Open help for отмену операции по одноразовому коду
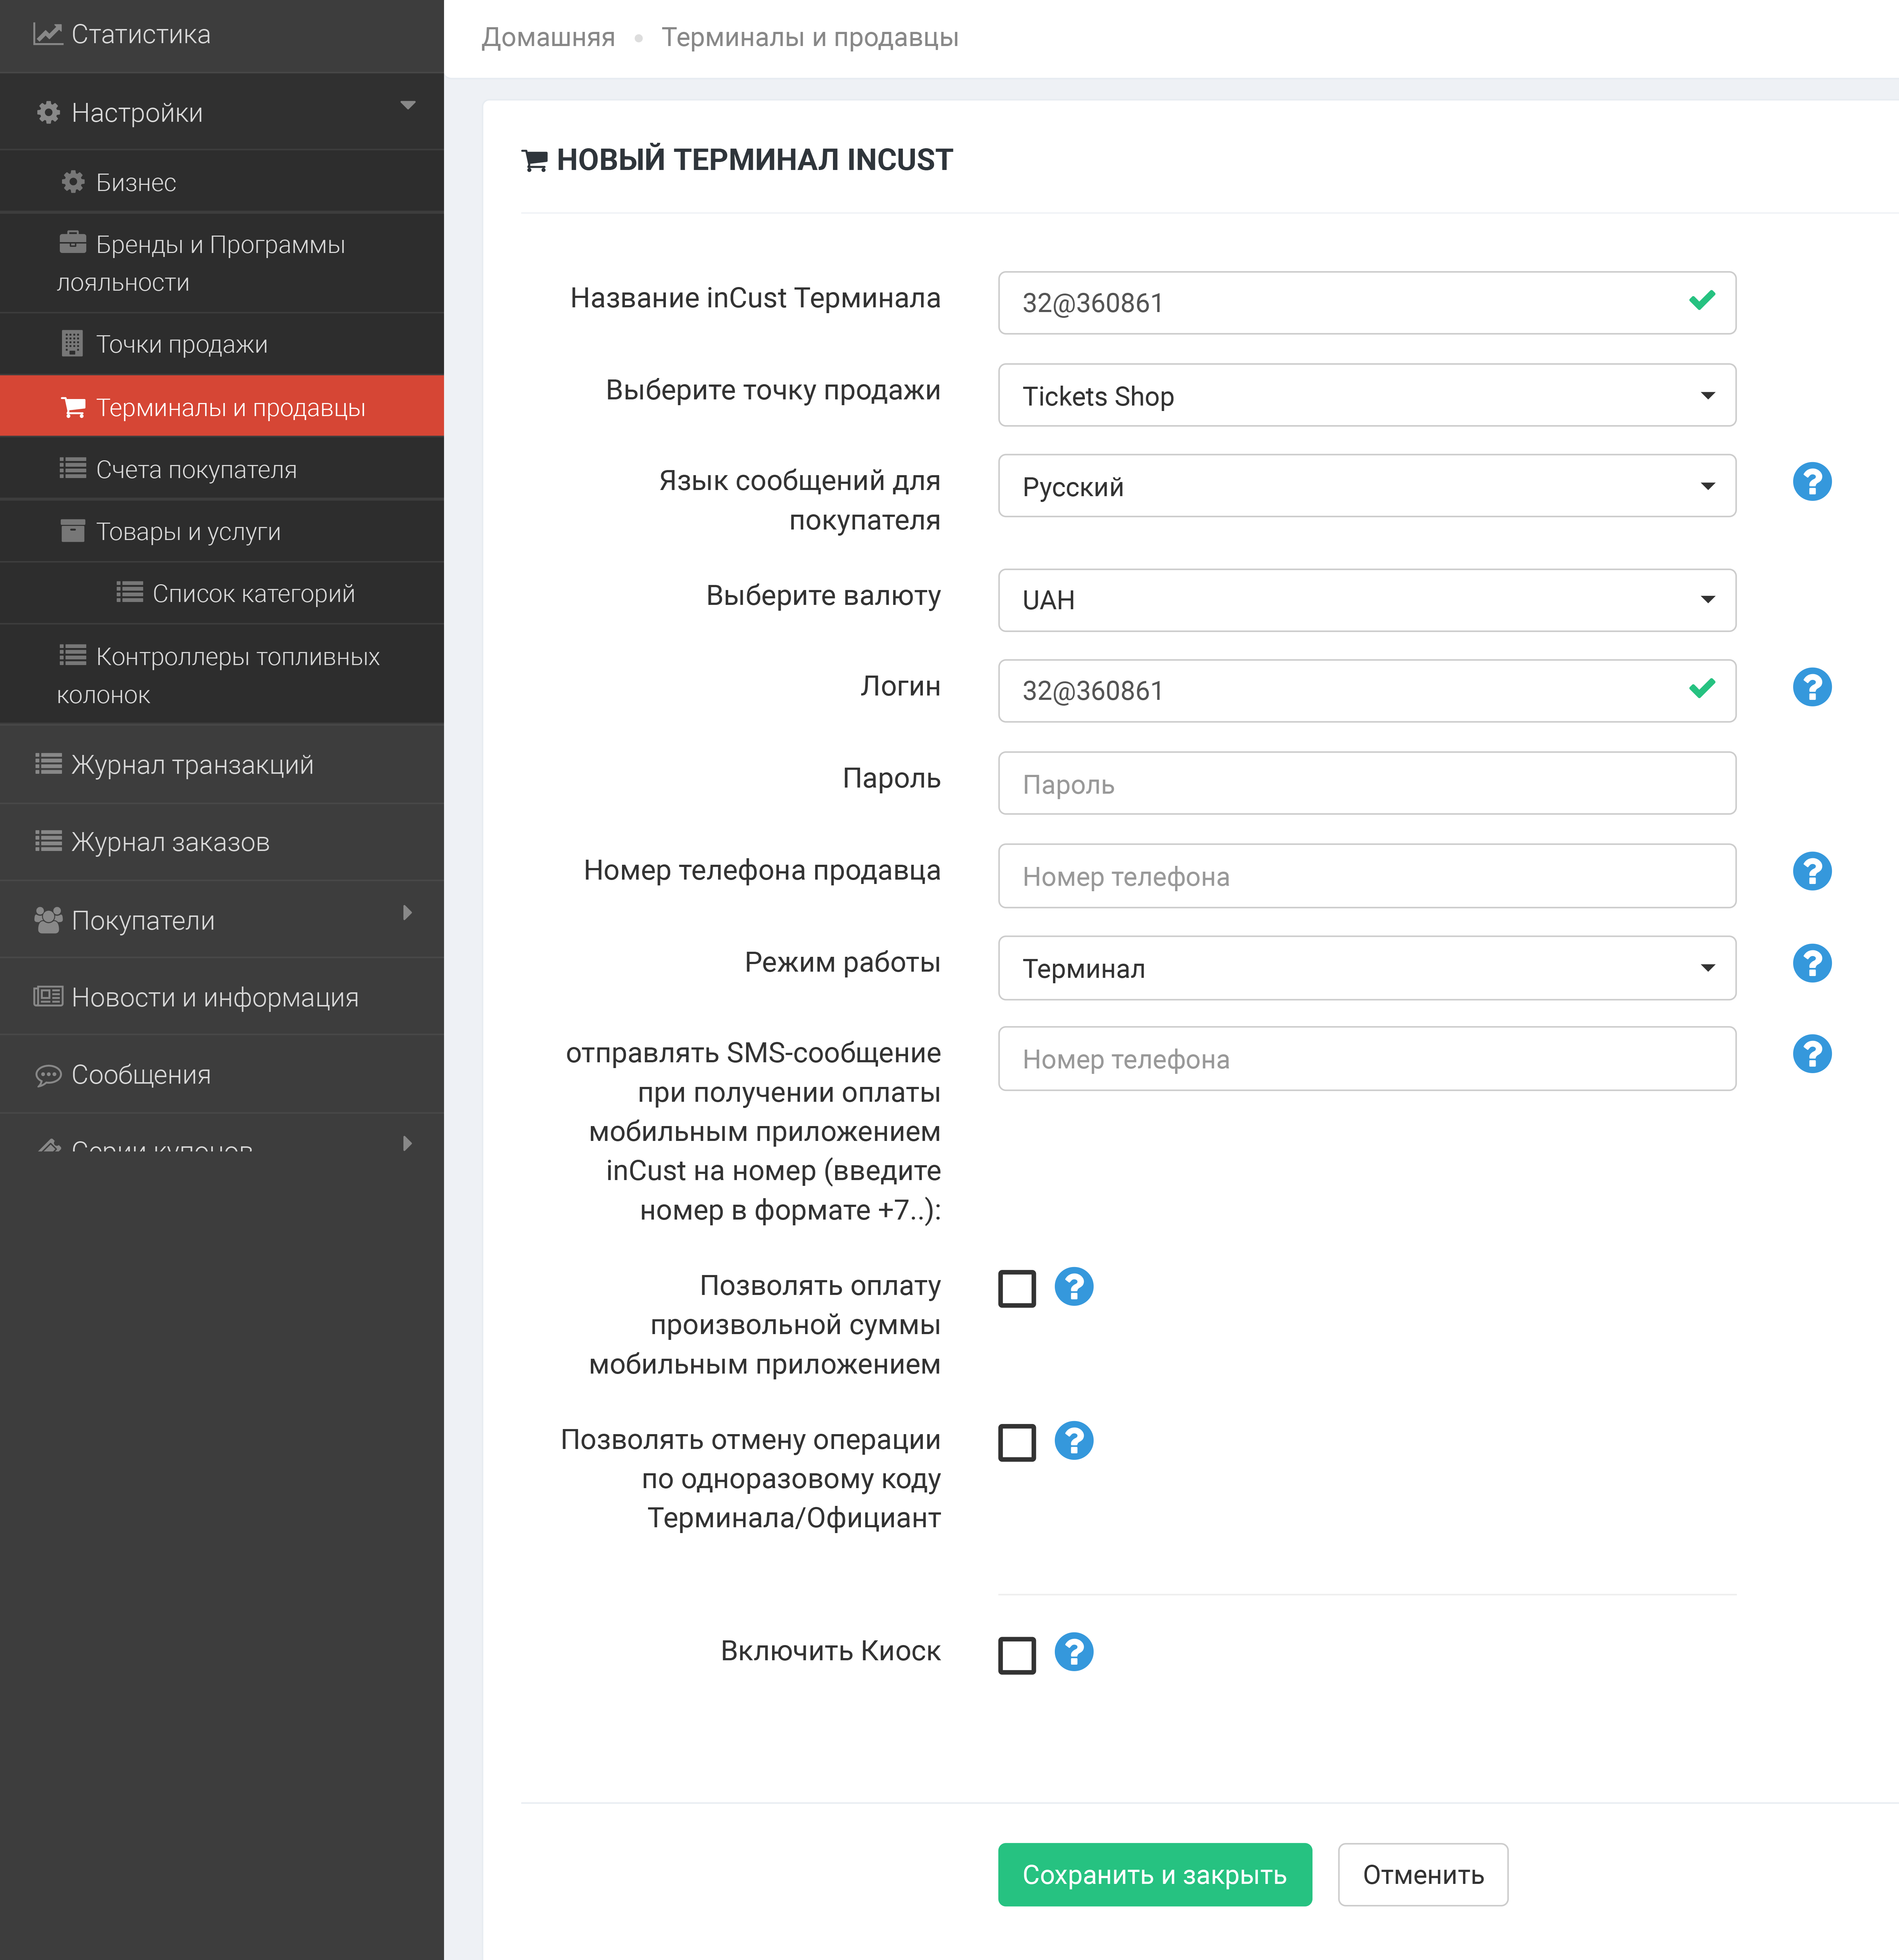Viewport: 1899px width, 1960px height. pyautogui.click(x=1074, y=1441)
